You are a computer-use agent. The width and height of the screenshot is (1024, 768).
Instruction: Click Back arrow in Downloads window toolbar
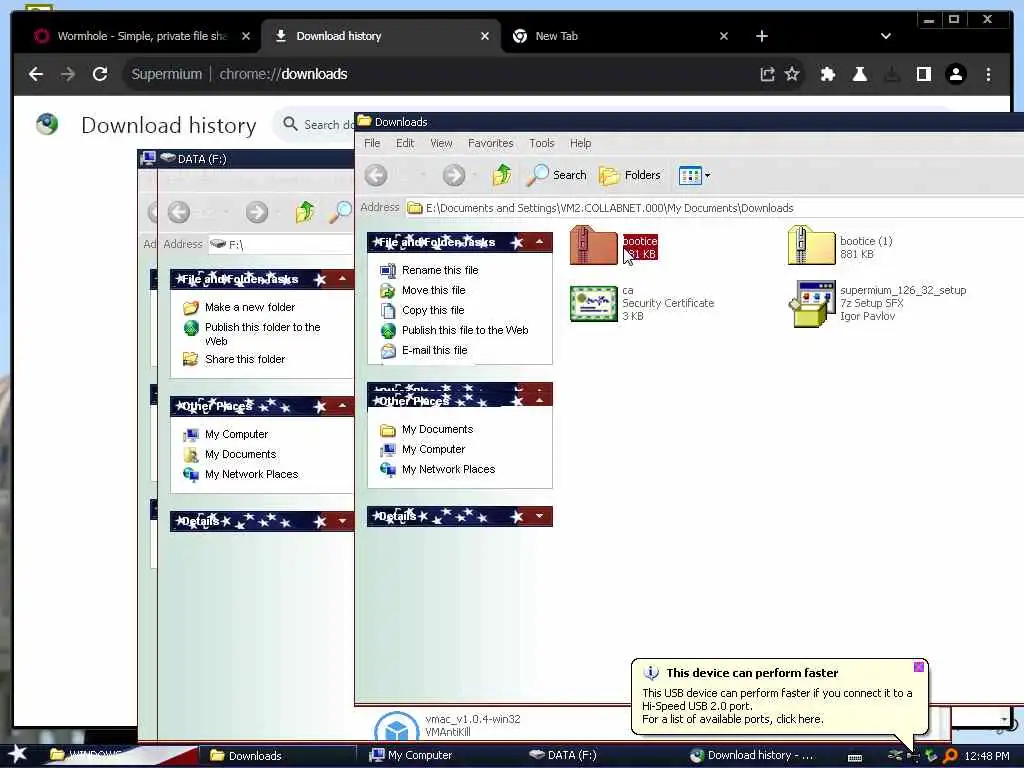tap(376, 175)
